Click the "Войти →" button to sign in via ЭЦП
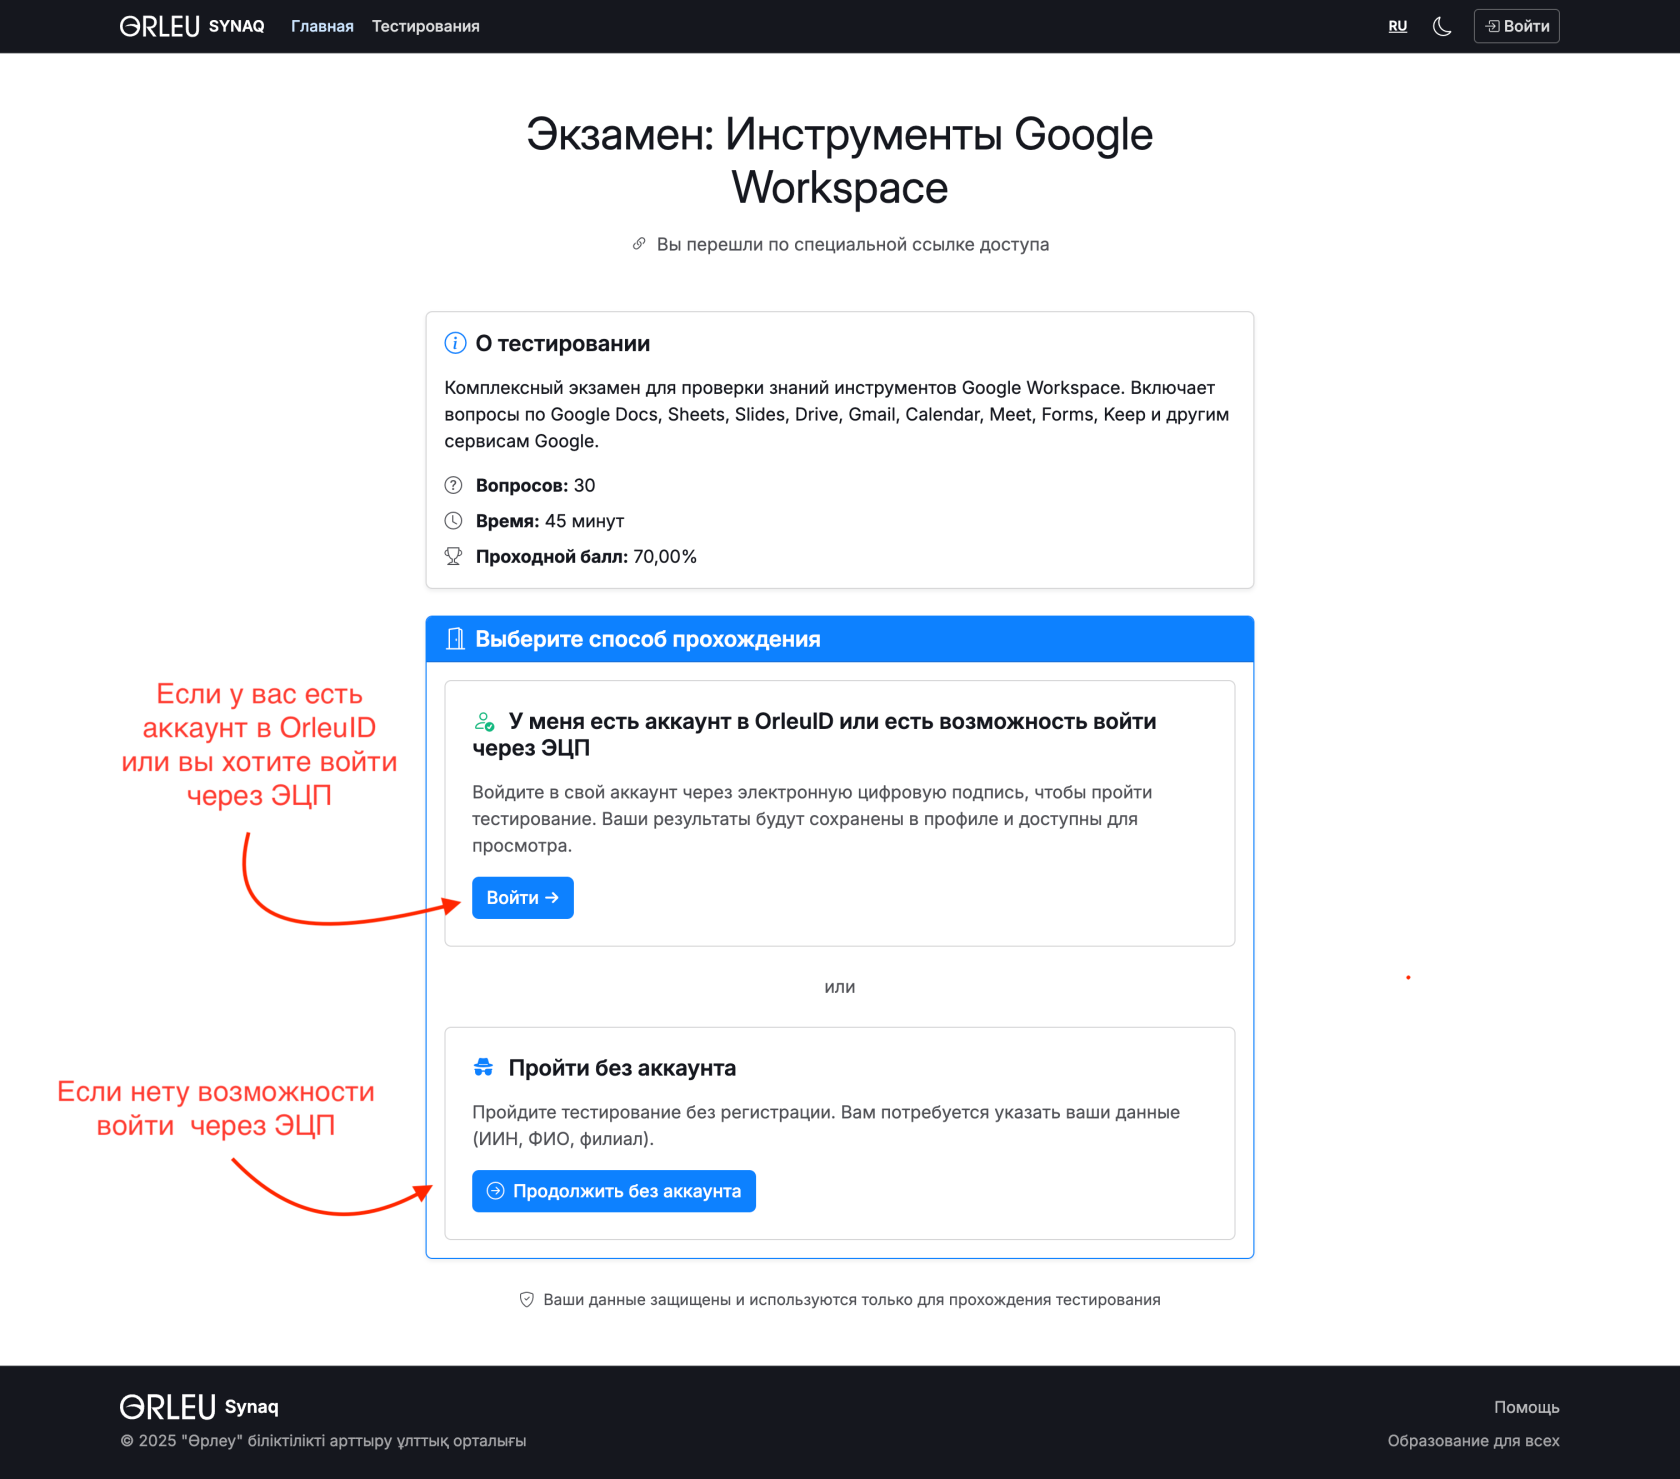Image resolution: width=1680 pixels, height=1479 pixels. point(522,897)
